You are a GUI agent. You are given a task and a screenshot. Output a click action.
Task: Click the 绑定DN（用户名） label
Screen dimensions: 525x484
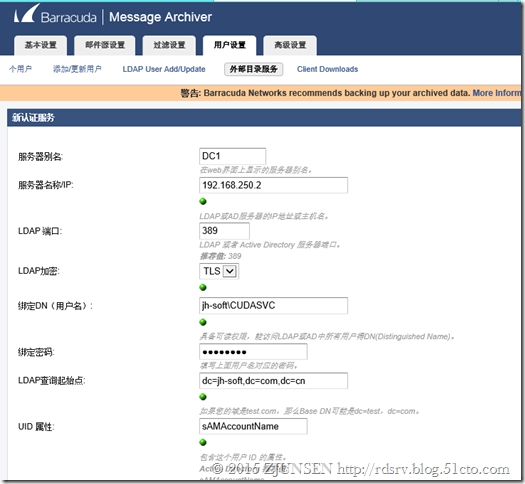click(x=55, y=306)
